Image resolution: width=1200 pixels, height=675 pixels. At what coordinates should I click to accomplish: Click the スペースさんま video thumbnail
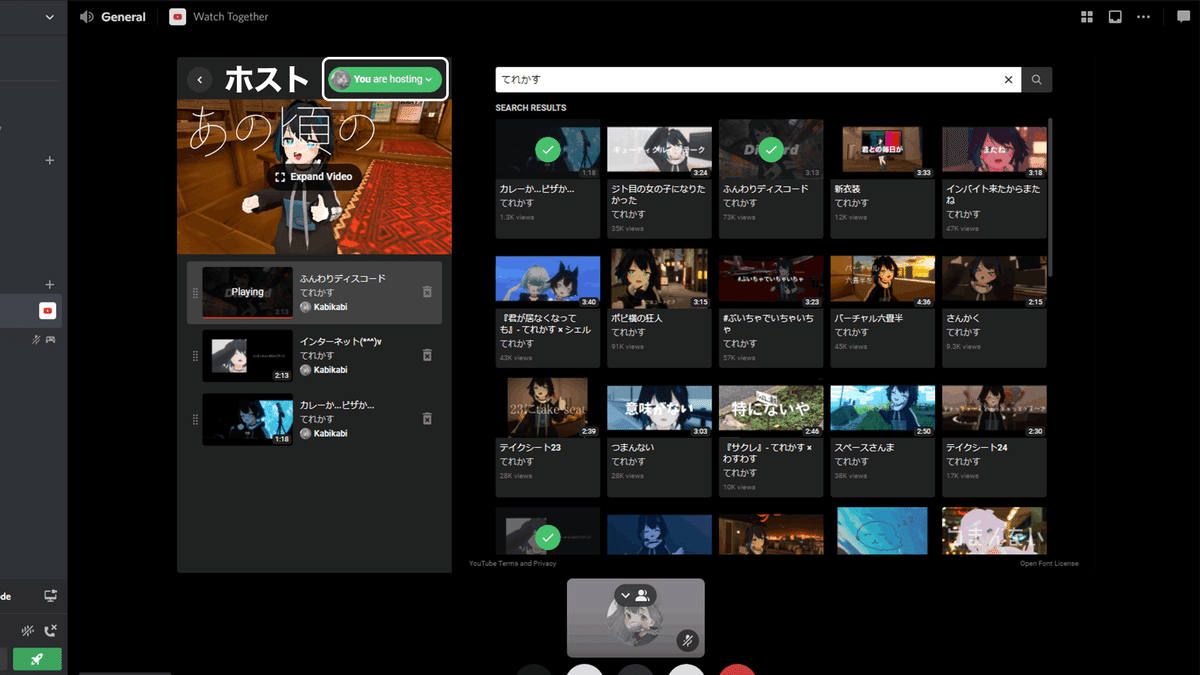tap(882, 408)
